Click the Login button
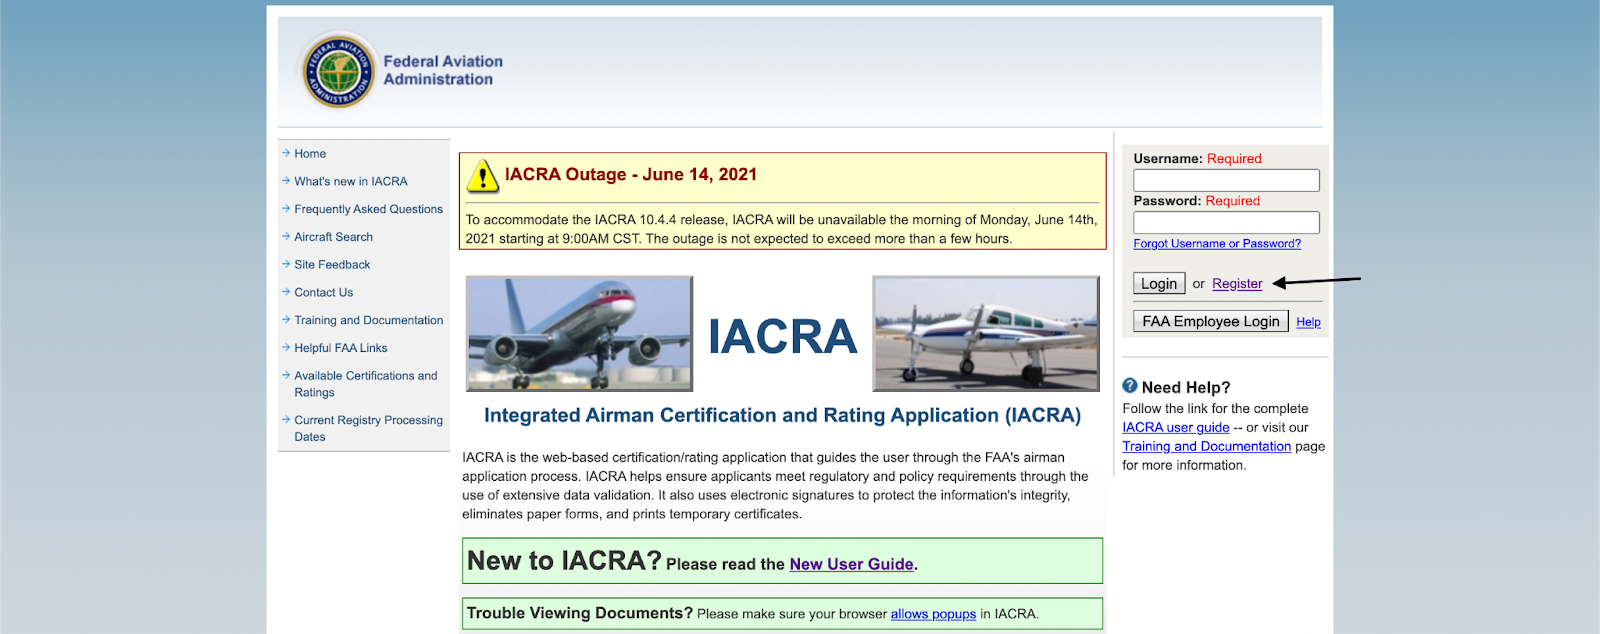This screenshot has height=634, width=1600. [1159, 283]
